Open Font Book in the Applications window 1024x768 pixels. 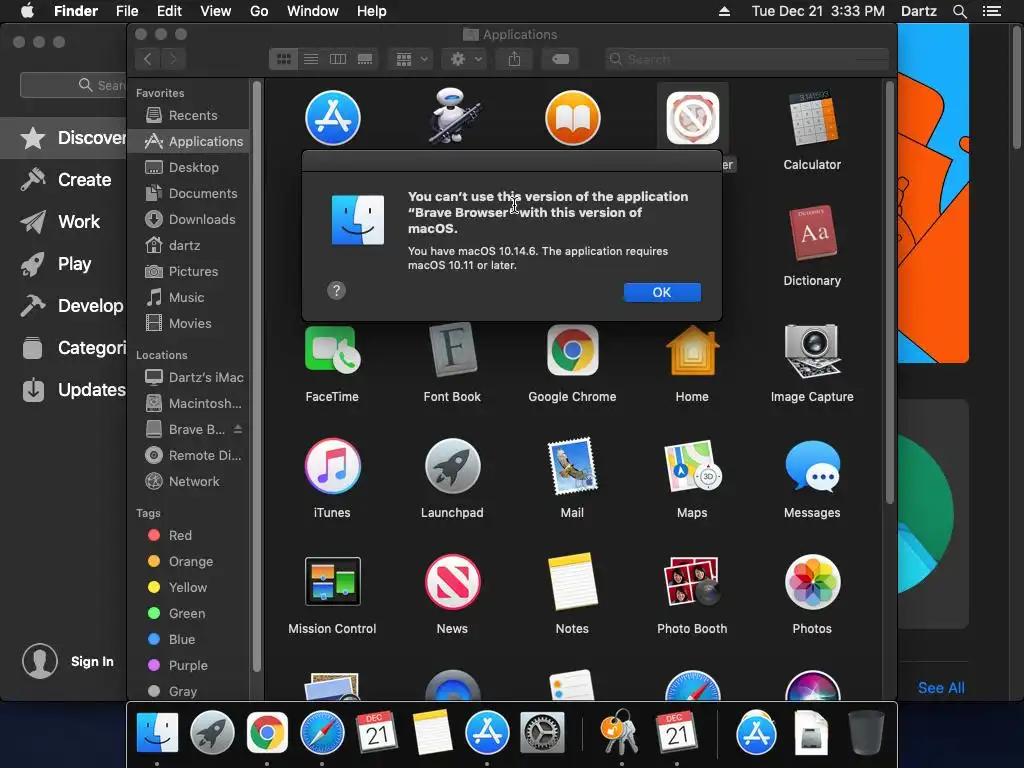click(452, 350)
